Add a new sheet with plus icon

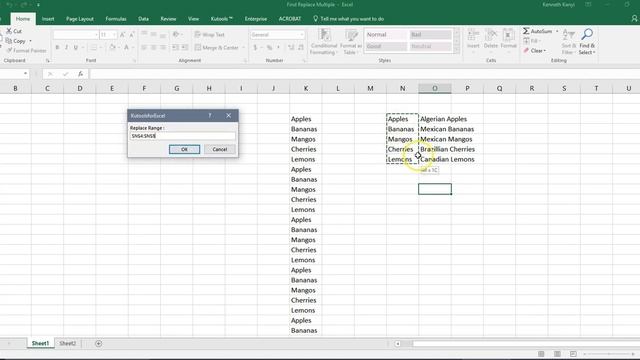[98, 344]
